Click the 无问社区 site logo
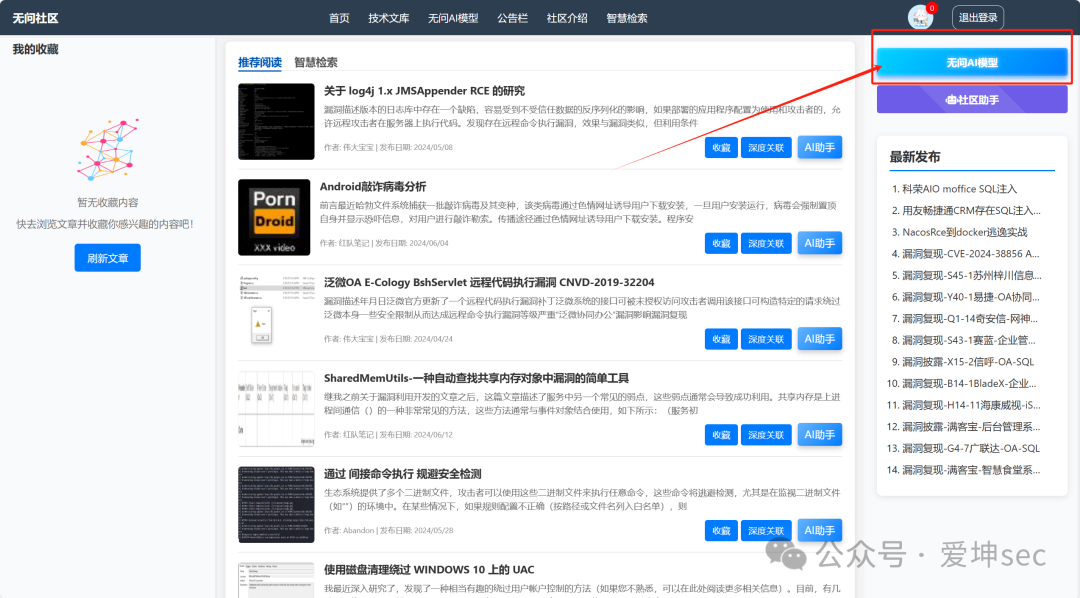 tap(35, 18)
